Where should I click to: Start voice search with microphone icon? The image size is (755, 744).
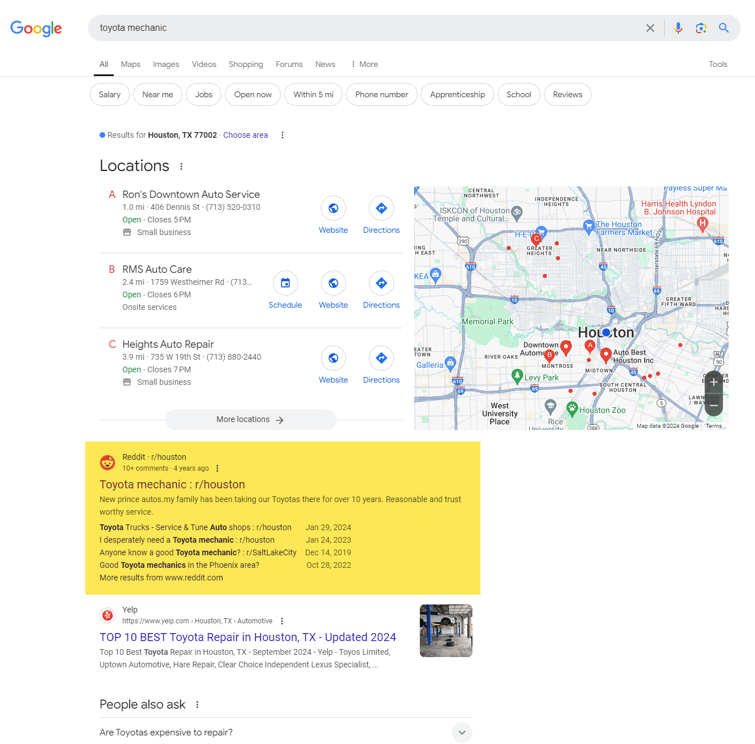[x=678, y=28]
